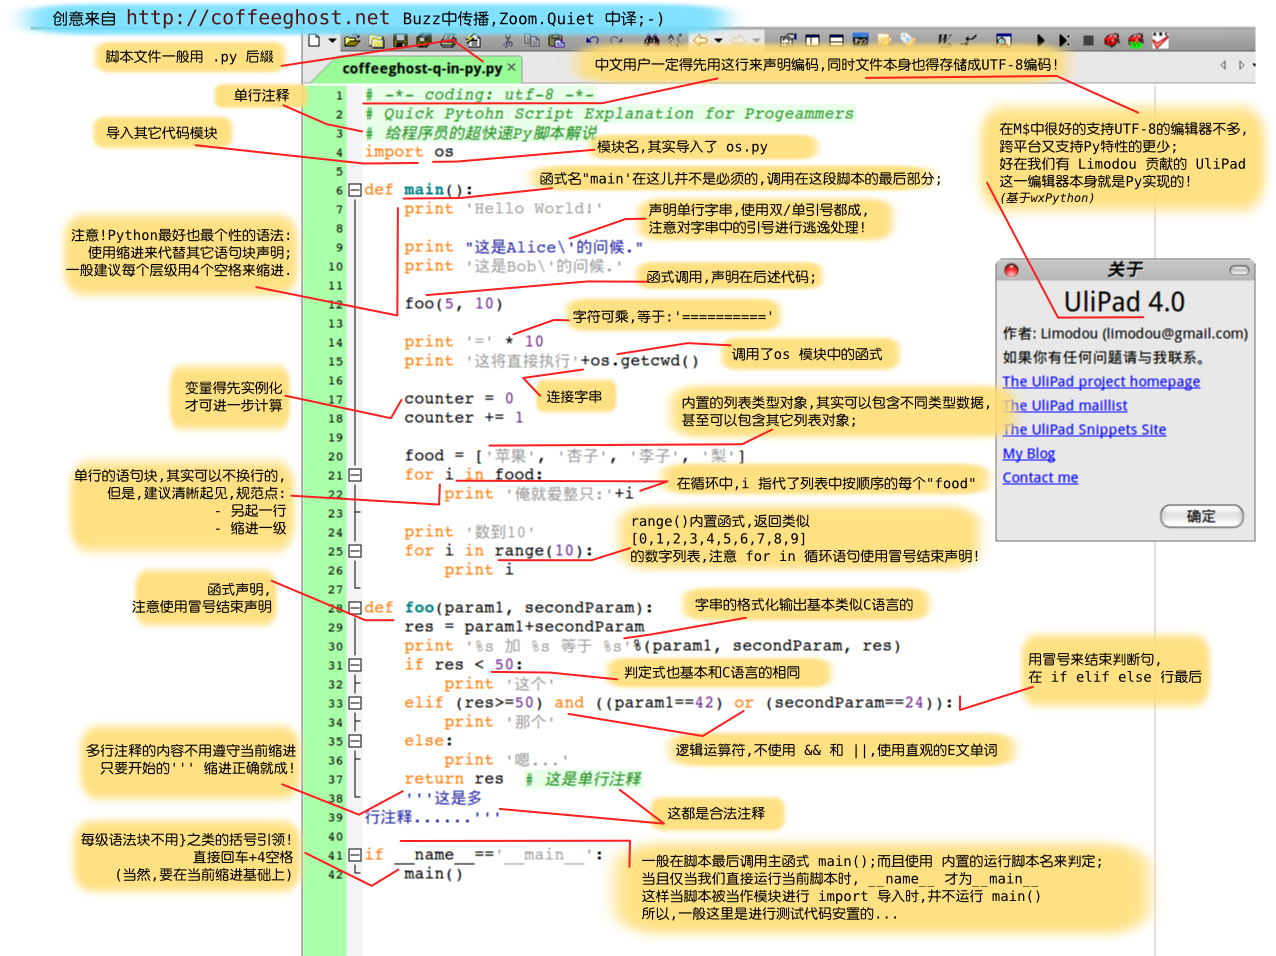Collapse the fold at the if __name__ line

(354, 855)
